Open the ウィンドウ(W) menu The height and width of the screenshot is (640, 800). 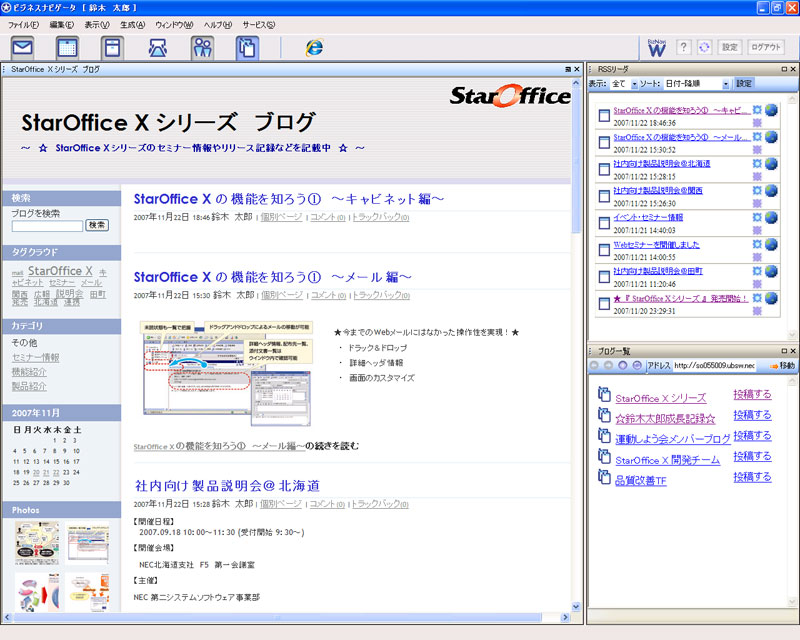[174, 24]
